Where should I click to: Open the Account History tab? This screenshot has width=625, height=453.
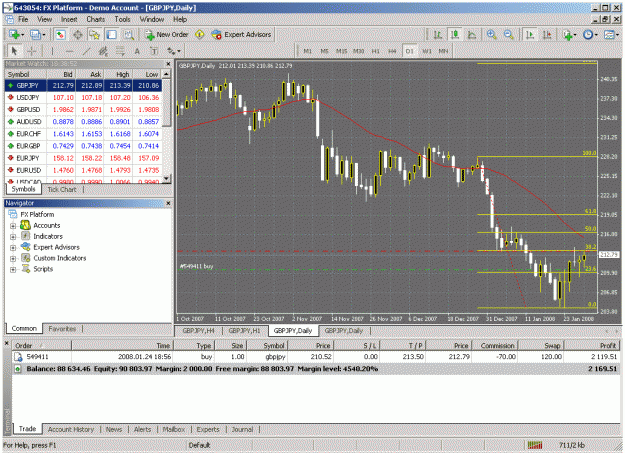pos(71,429)
